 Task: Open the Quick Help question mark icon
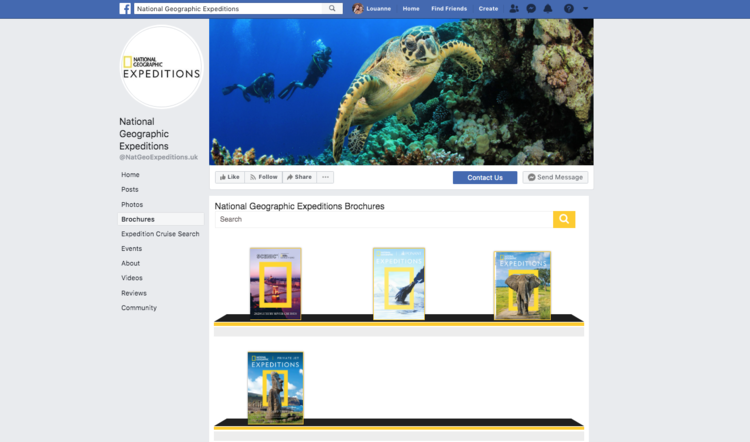click(x=569, y=9)
